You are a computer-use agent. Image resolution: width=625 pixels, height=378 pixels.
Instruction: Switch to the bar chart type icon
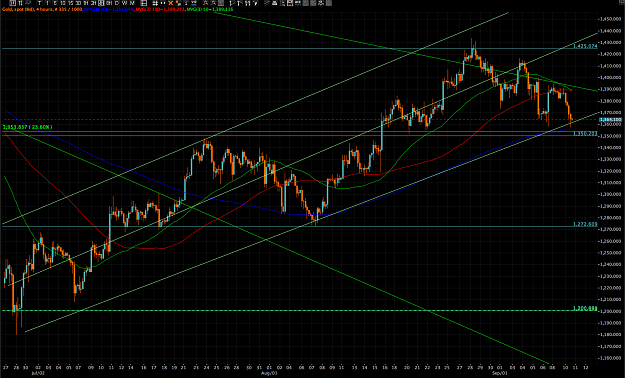[x=20, y=3]
